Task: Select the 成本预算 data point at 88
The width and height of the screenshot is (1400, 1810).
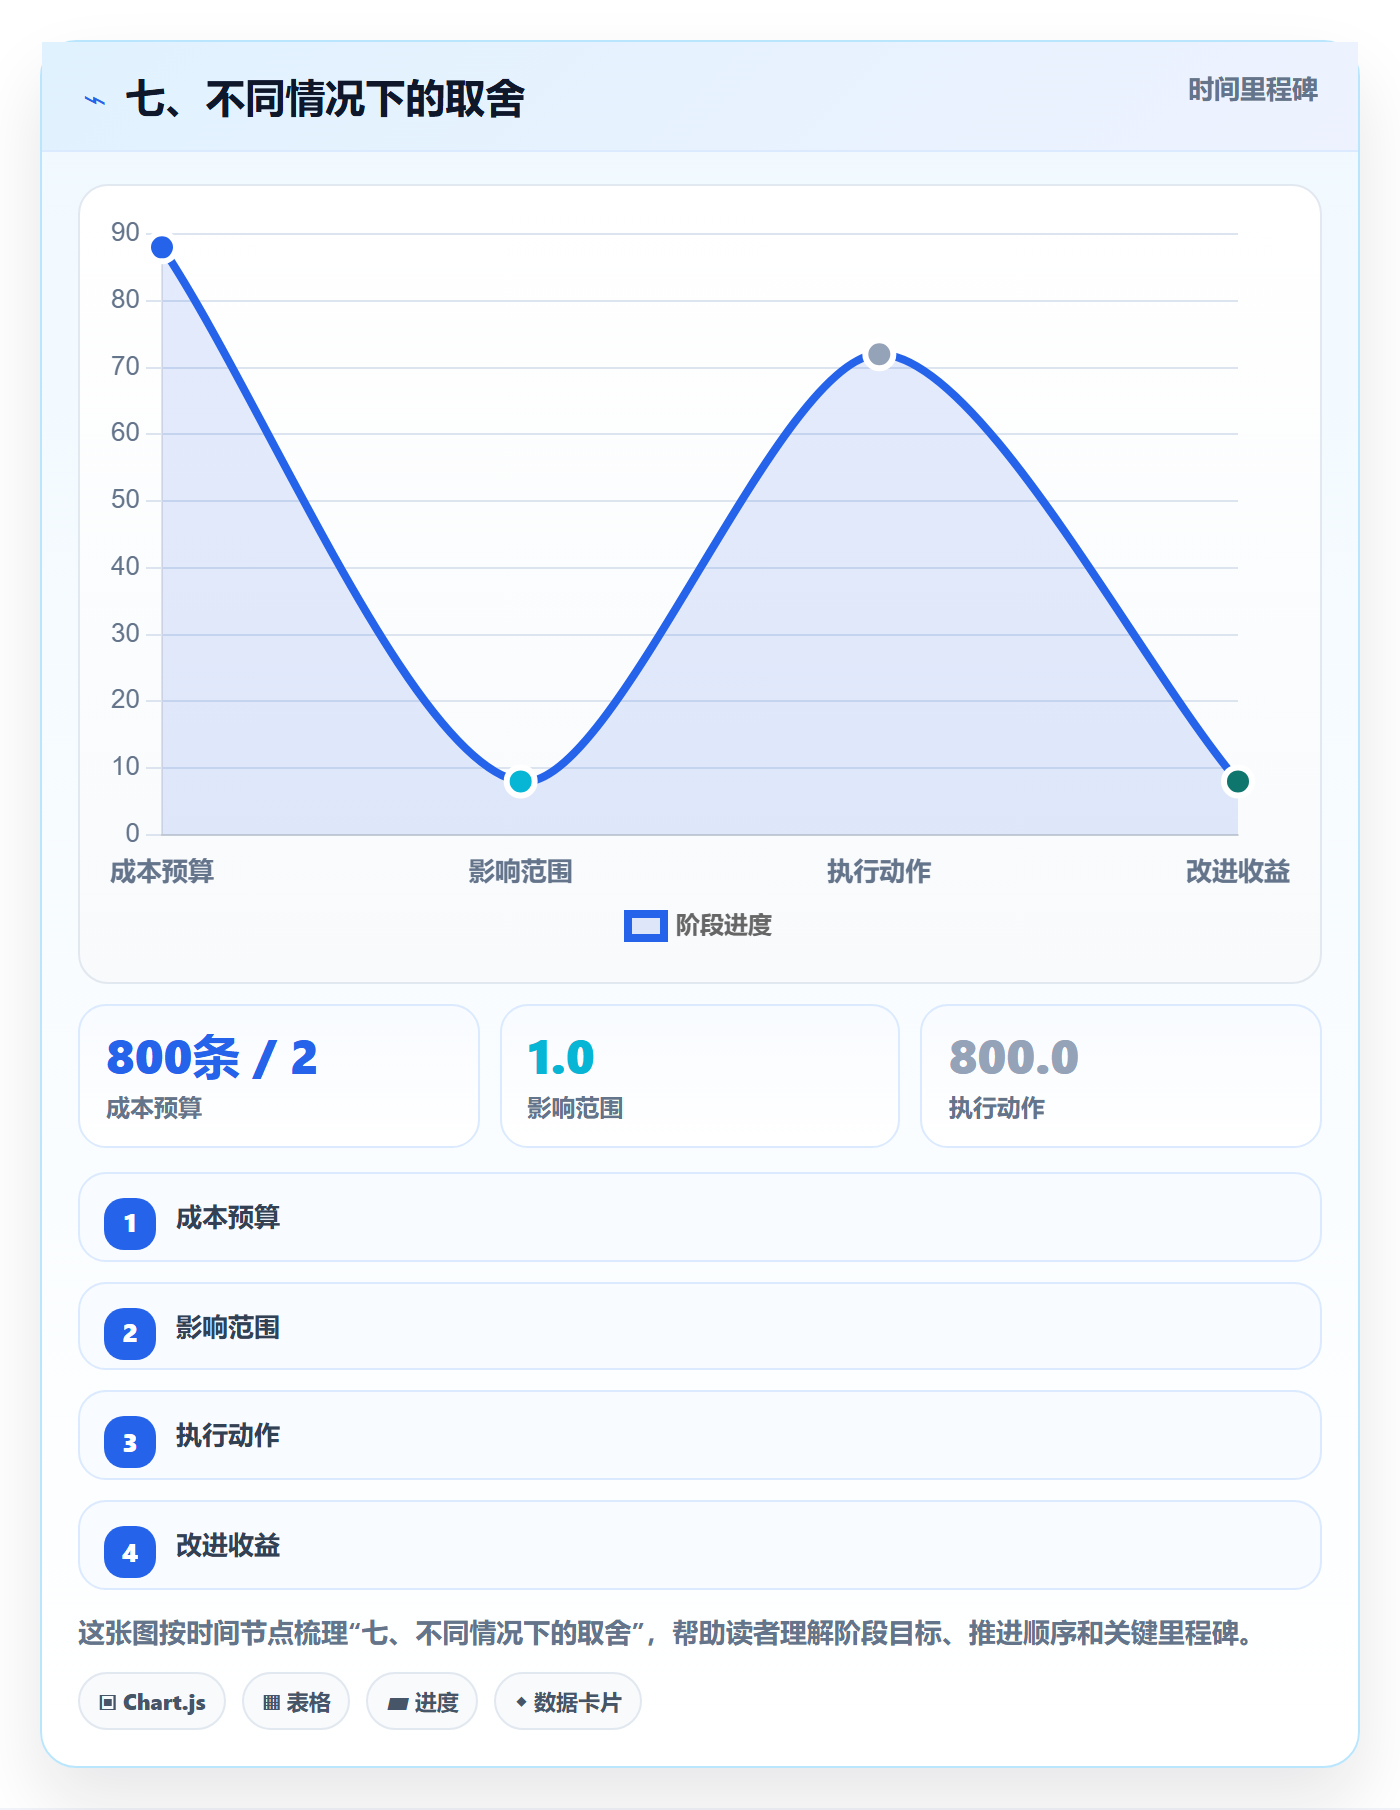Action: pyautogui.click(x=162, y=247)
